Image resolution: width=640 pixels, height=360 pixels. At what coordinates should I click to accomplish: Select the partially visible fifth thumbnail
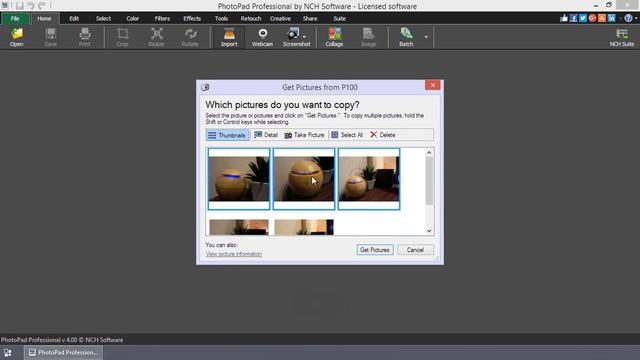click(x=304, y=227)
